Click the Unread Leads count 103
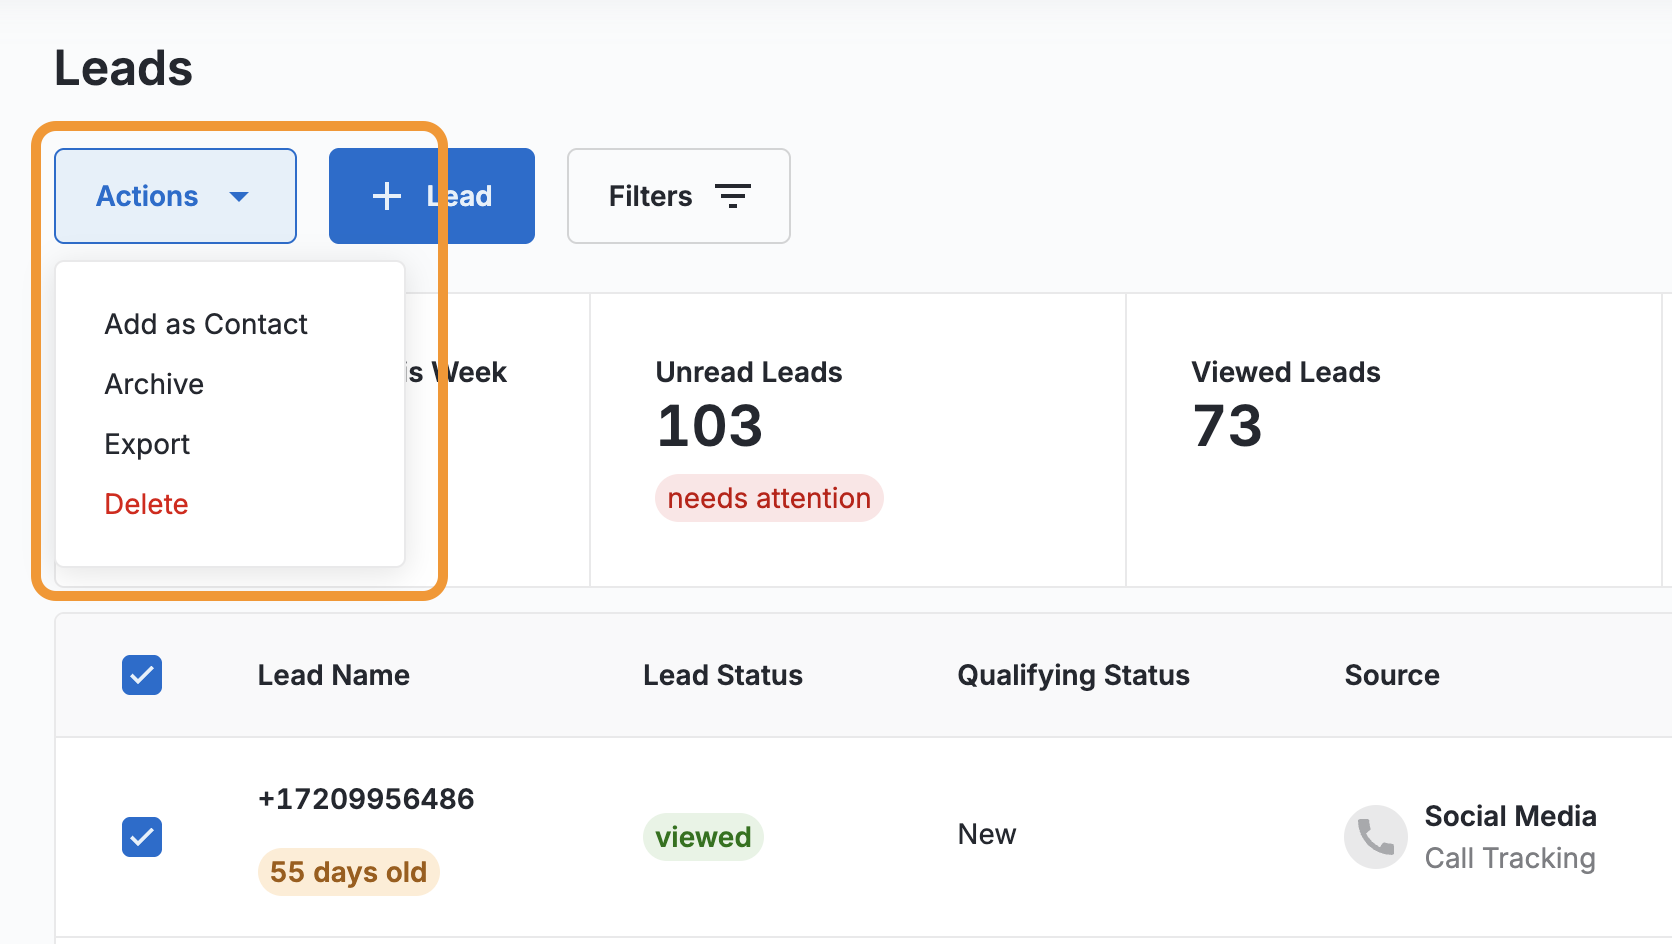1672x944 pixels. pos(709,426)
